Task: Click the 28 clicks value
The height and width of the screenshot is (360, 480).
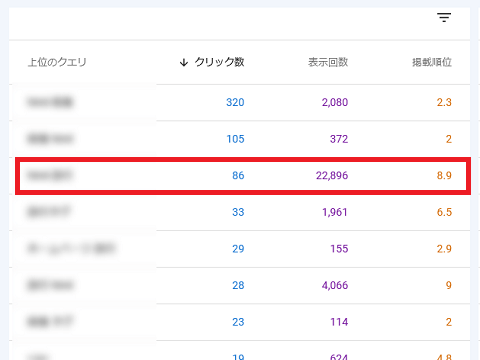Action: [238, 285]
